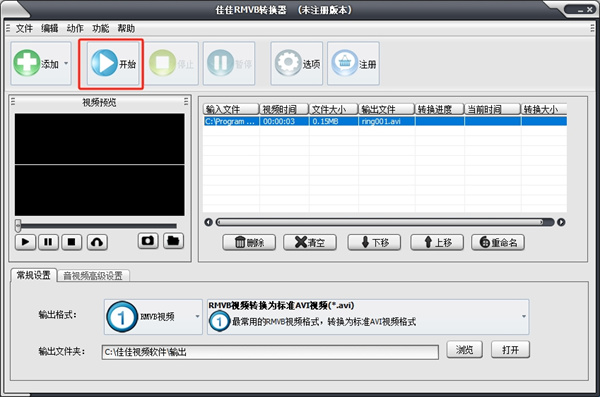
Task: Click the 00:00:03 duration cell
Action: tap(284, 121)
